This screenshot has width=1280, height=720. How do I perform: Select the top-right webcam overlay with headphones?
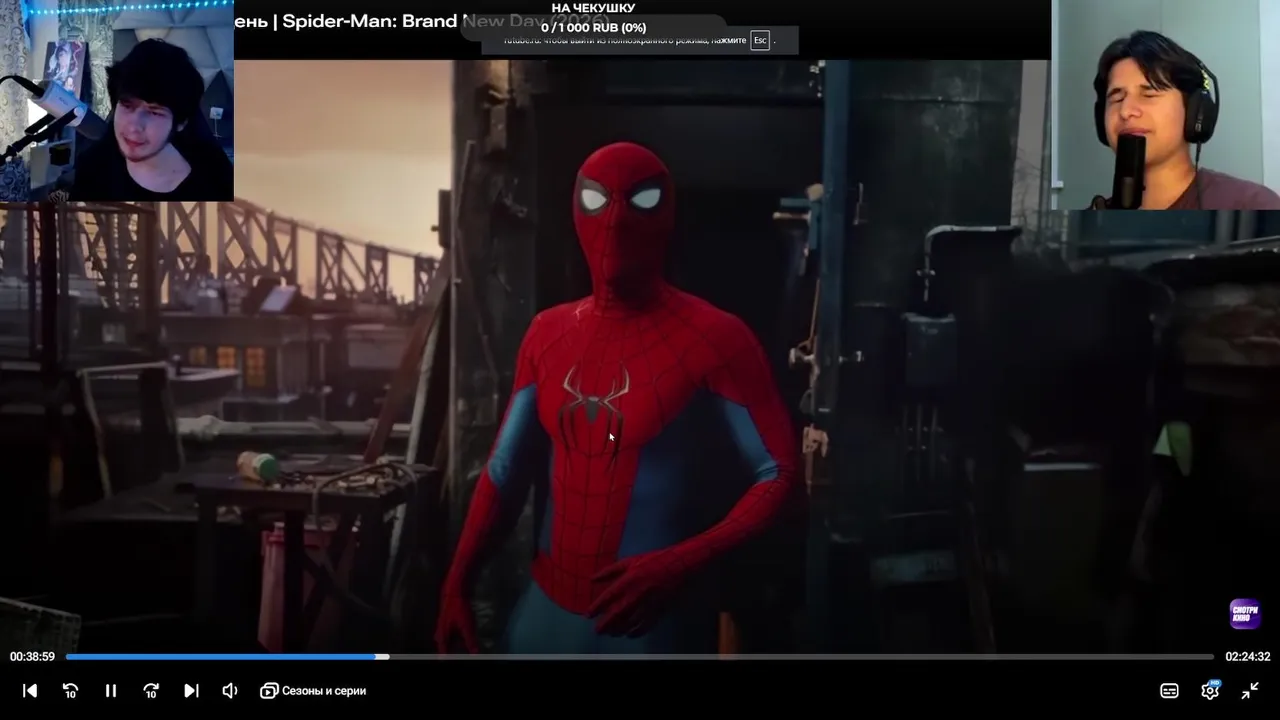(1166, 105)
